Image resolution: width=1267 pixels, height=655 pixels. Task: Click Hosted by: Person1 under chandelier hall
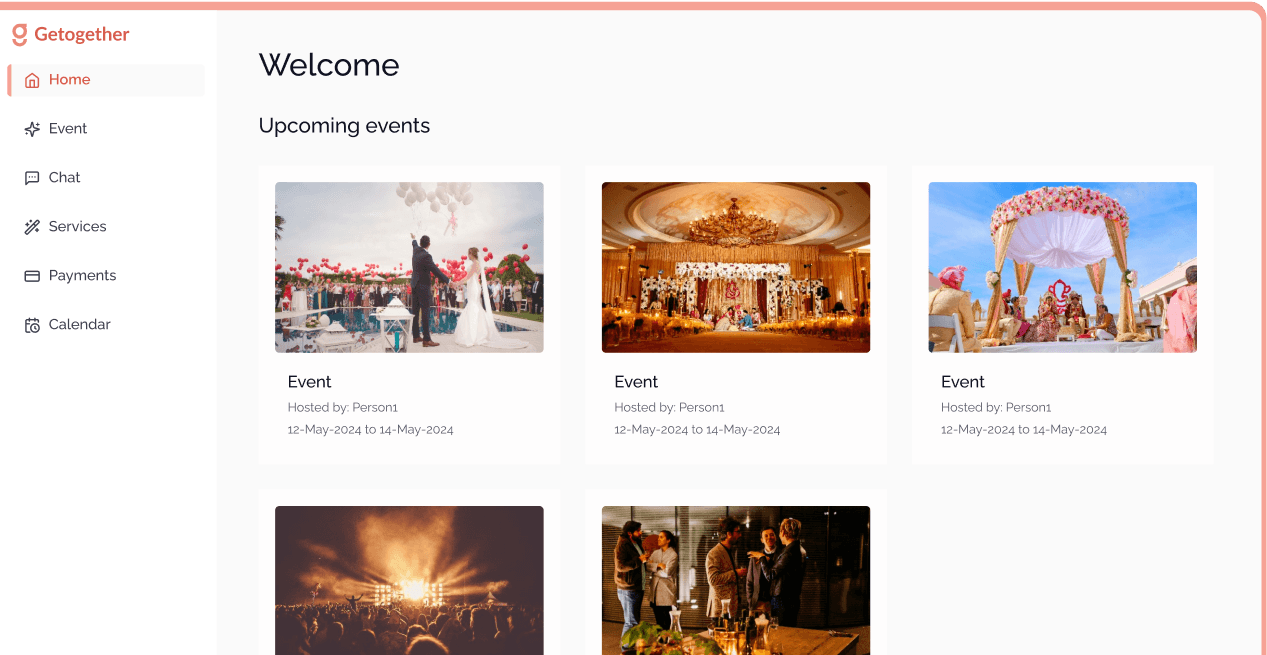click(x=669, y=407)
